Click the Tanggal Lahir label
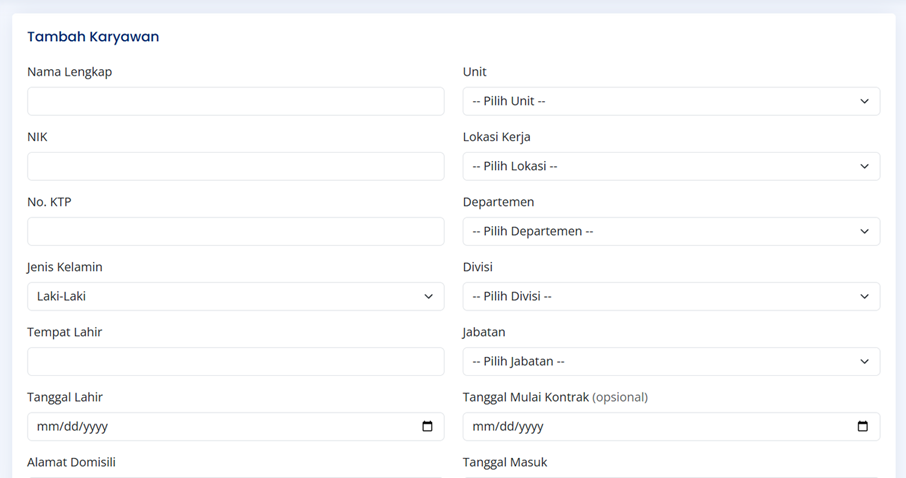906x478 pixels. [65, 397]
